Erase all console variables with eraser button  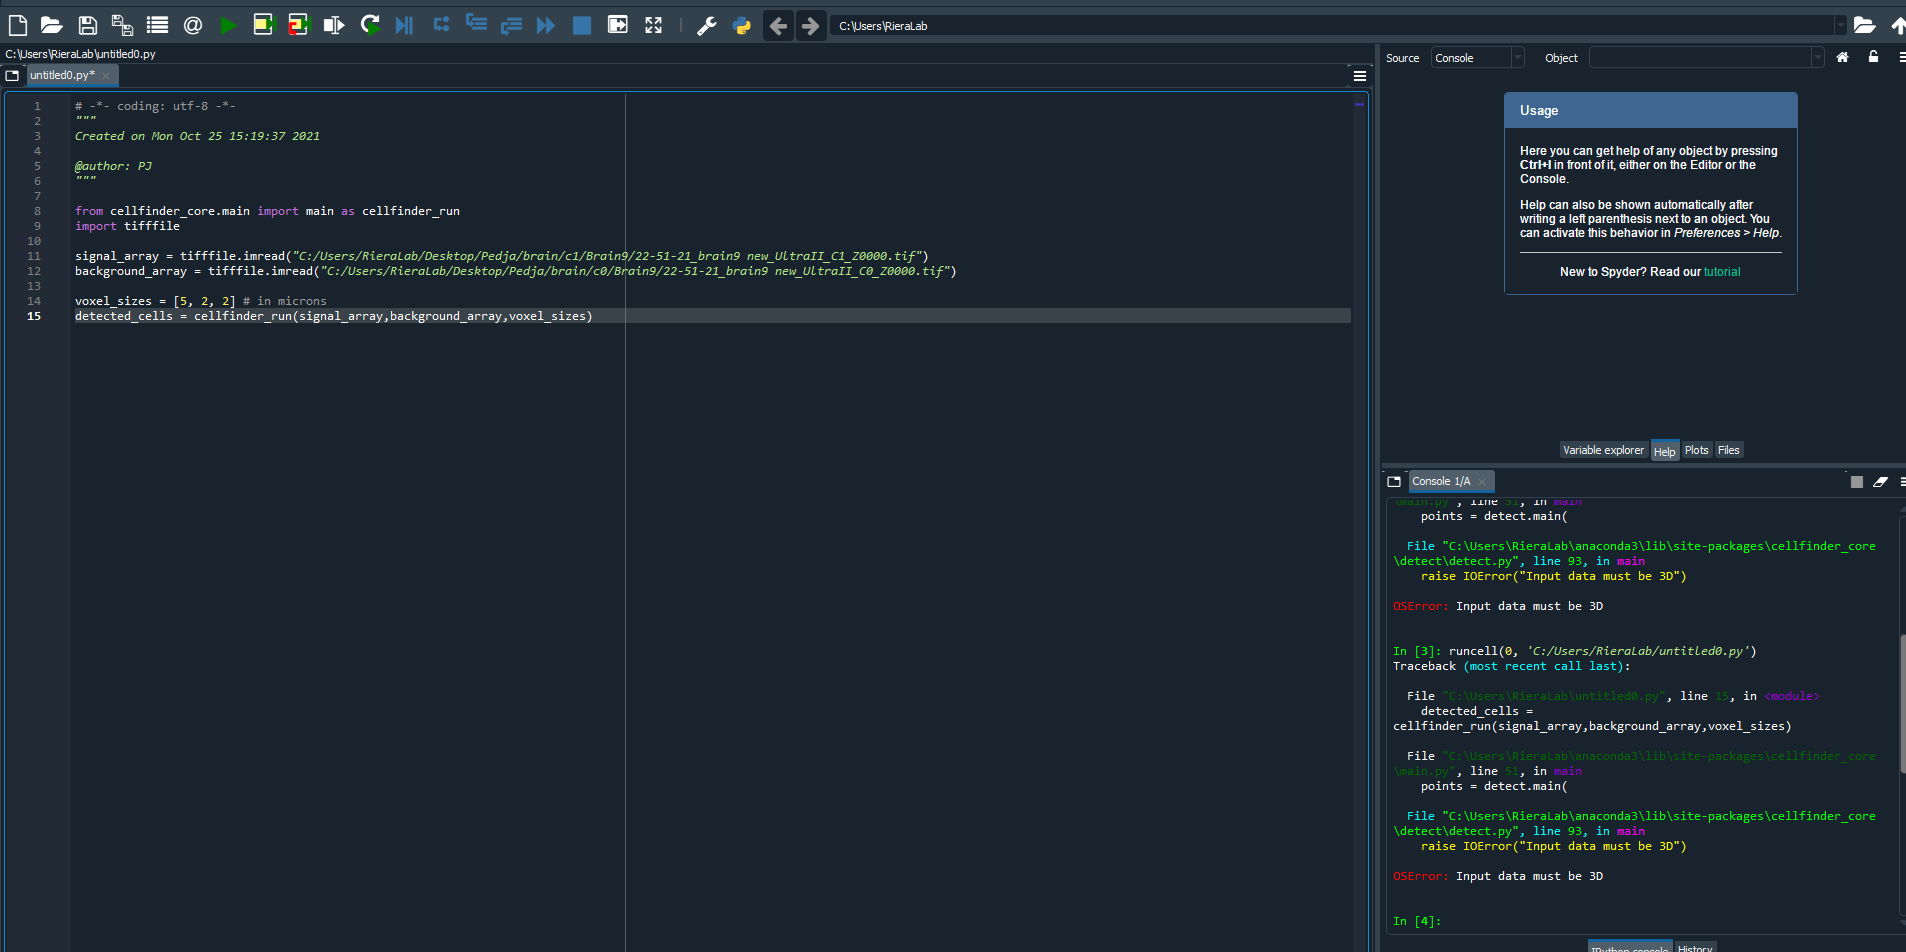pyautogui.click(x=1881, y=481)
